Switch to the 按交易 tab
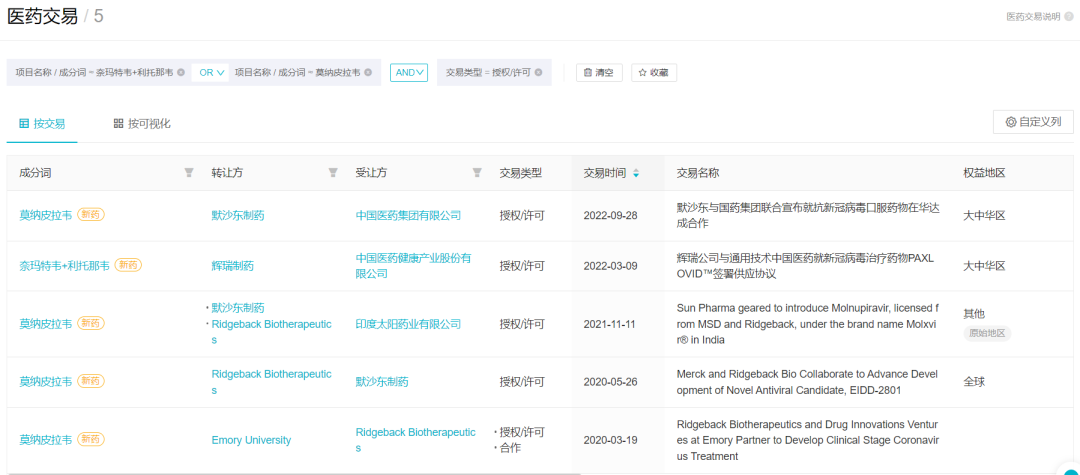Viewport: 1080px width, 475px height. pyautogui.click(x=42, y=124)
